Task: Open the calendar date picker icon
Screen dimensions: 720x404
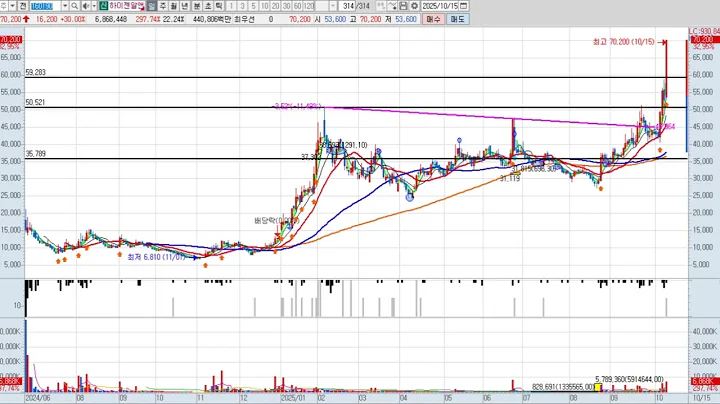Action: [x=463, y=6]
